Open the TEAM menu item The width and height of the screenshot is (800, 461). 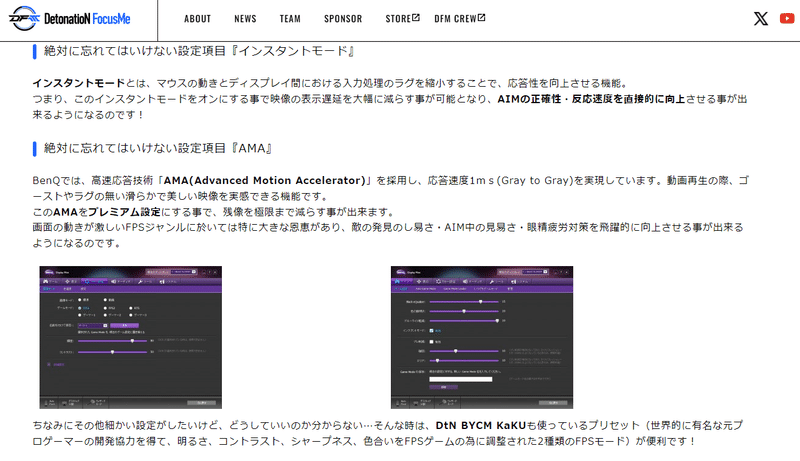pos(290,19)
